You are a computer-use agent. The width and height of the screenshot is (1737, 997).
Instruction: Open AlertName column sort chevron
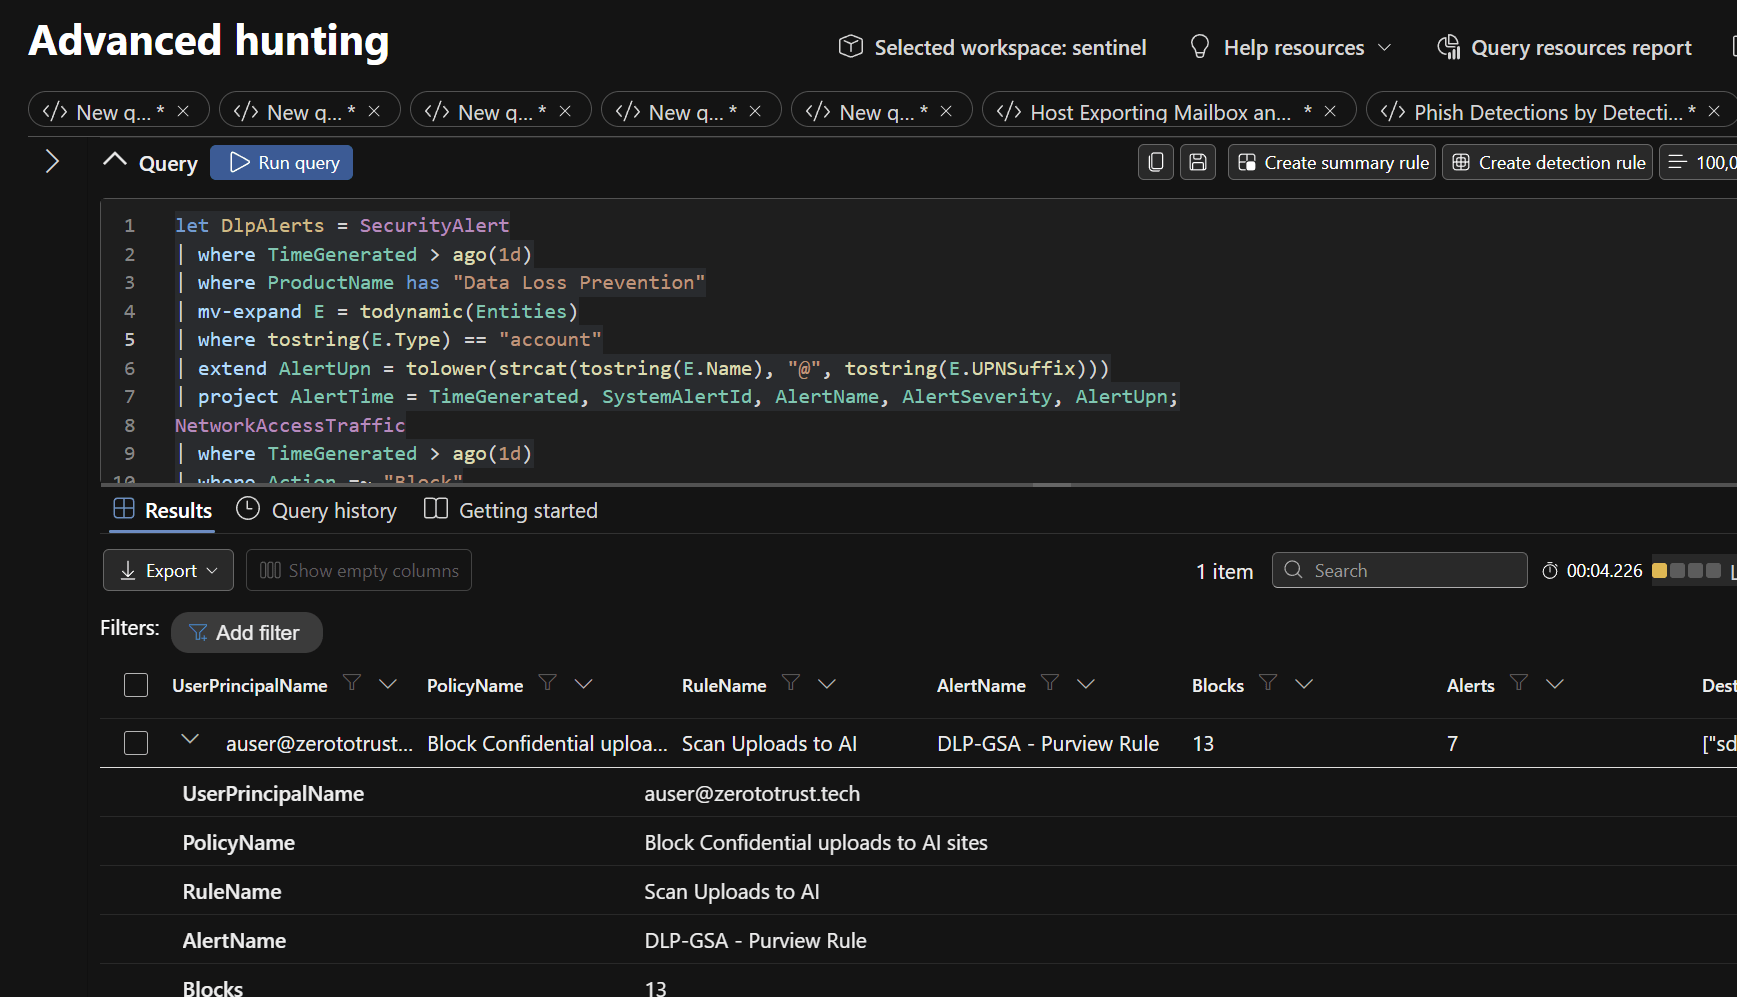coord(1086,683)
